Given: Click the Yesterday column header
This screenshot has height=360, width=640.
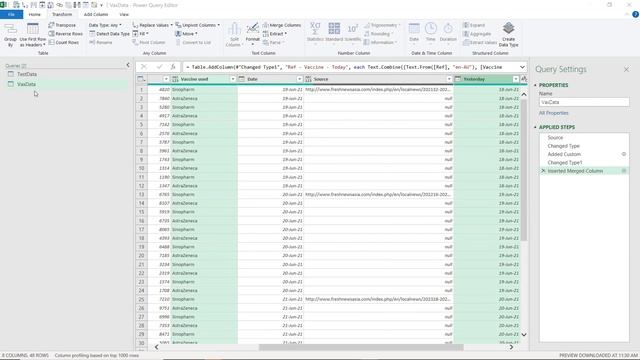Looking at the screenshot, I should tap(487, 79).
